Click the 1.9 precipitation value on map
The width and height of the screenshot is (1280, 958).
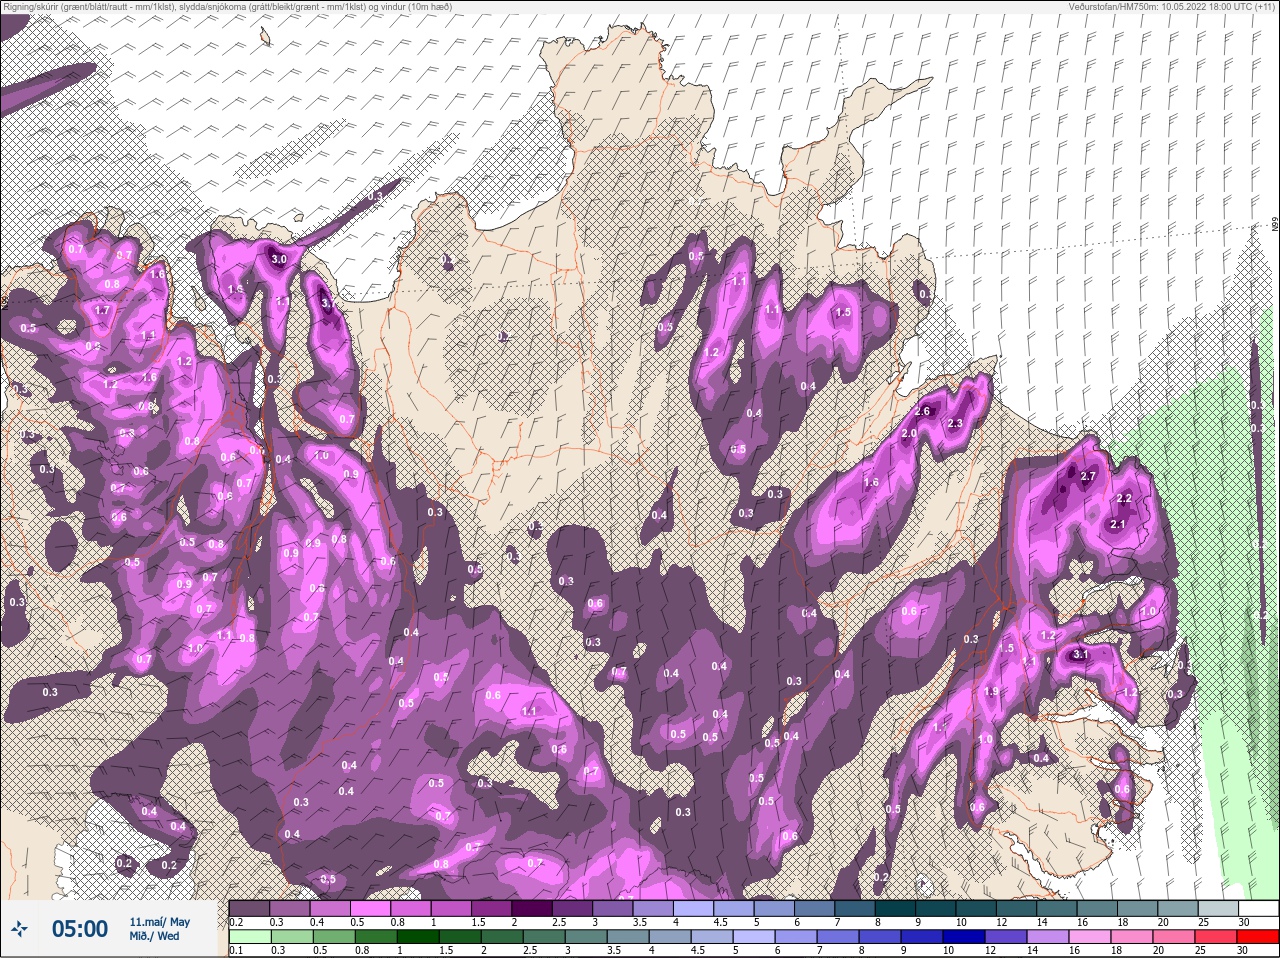(x=991, y=692)
